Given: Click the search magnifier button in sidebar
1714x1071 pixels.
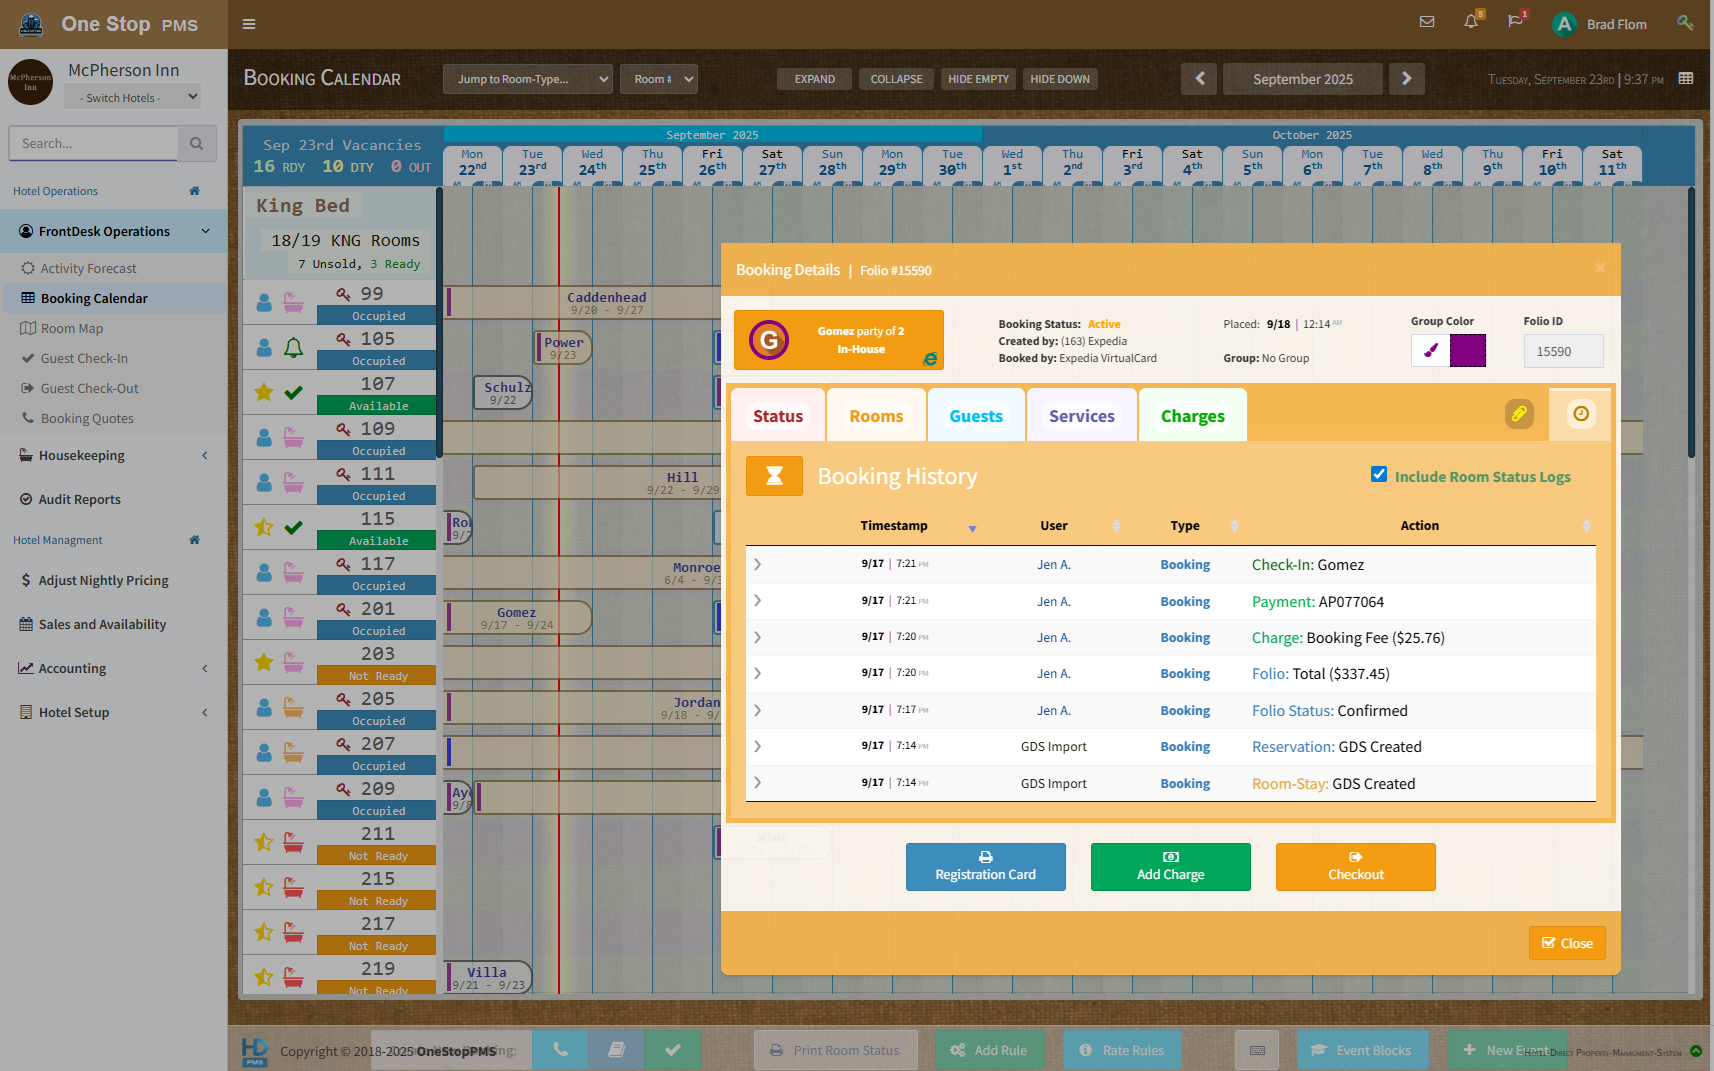Looking at the screenshot, I should point(197,144).
